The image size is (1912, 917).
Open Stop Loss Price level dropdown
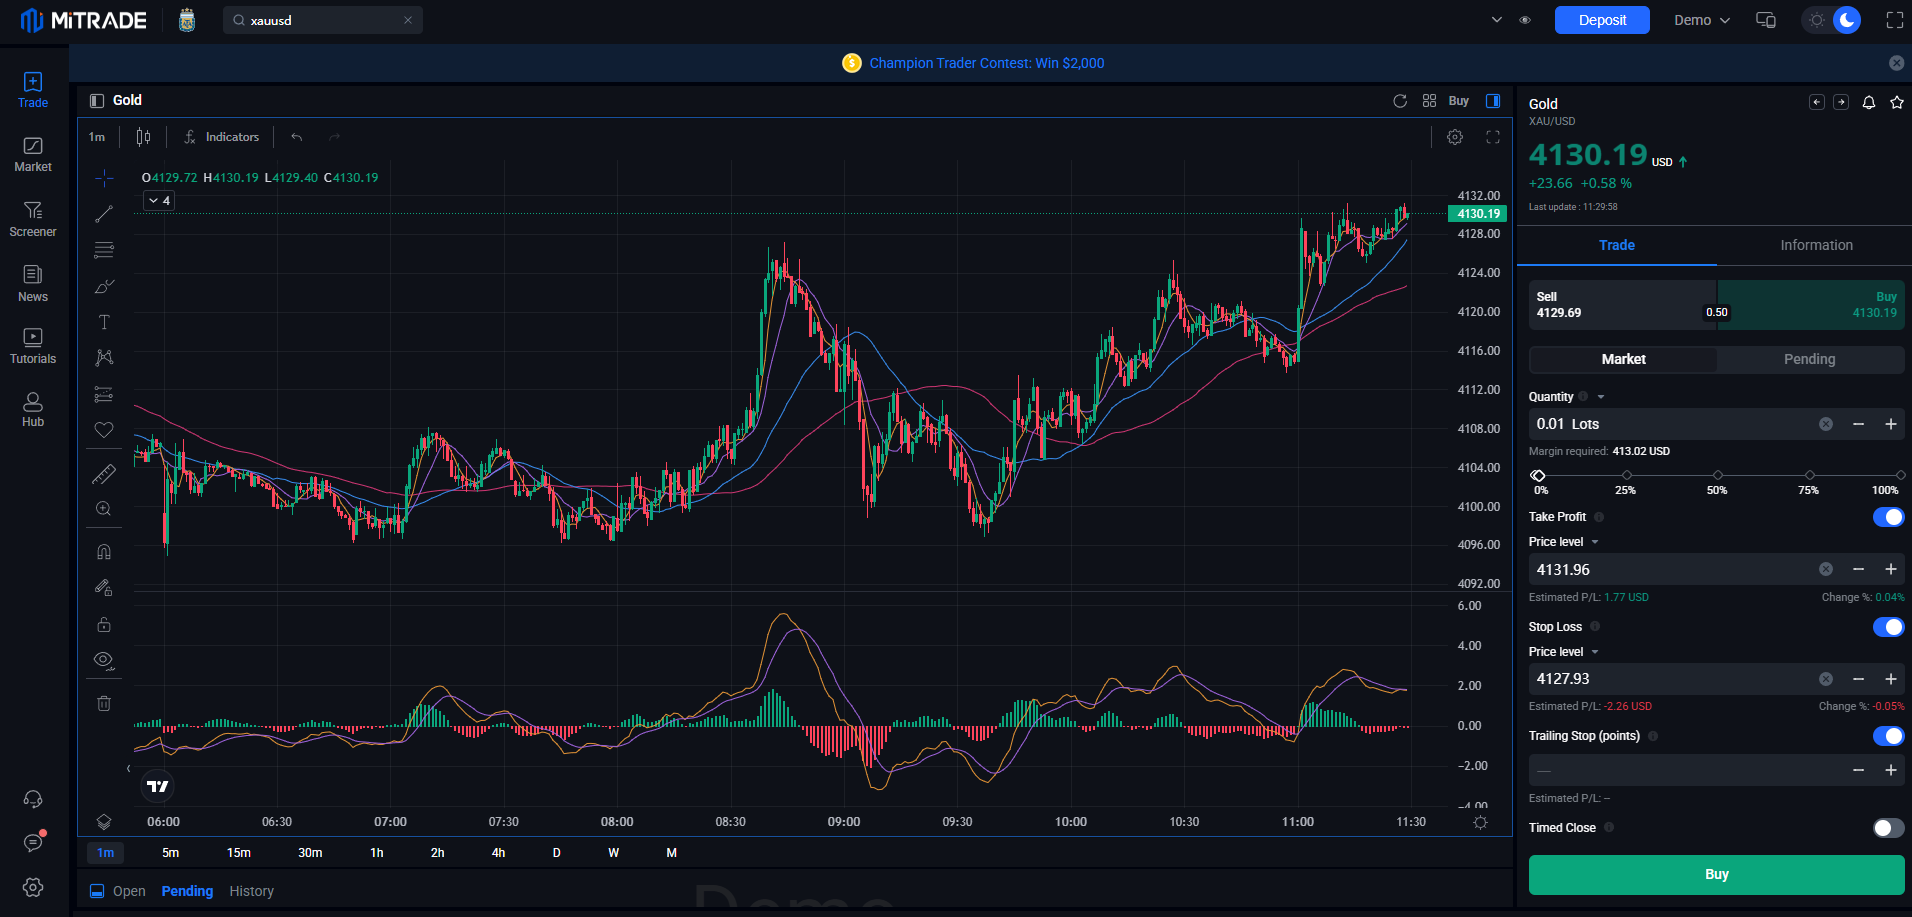[x=1595, y=652]
